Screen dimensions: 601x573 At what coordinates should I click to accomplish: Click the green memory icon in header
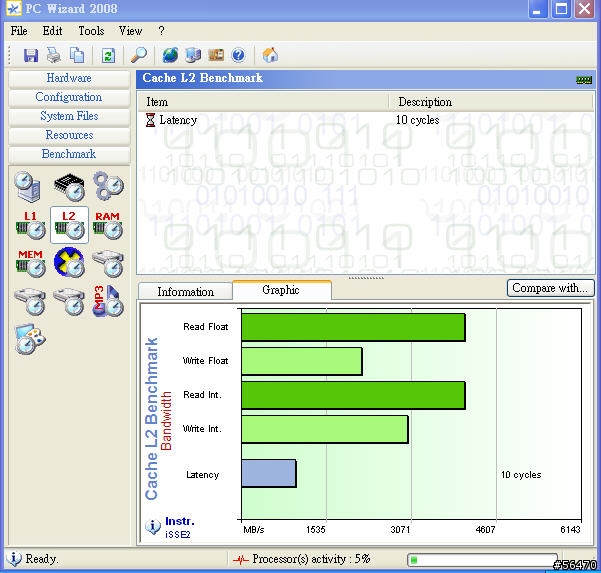pos(584,80)
